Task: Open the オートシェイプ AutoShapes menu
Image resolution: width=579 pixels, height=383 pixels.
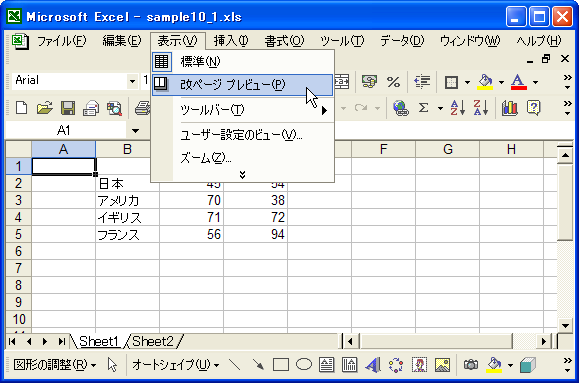Action: click(x=175, y=365)
